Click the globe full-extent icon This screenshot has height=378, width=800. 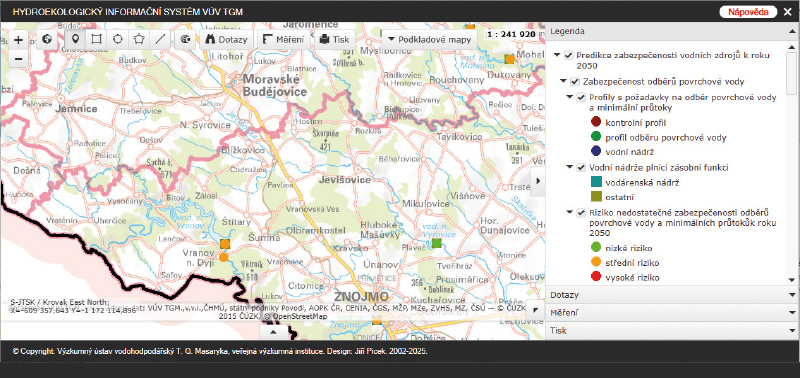coord(47,39)
